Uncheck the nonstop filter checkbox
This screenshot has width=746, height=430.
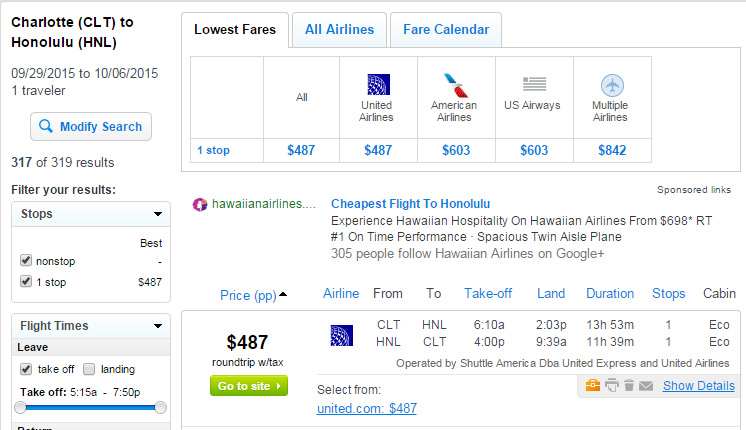26,260
